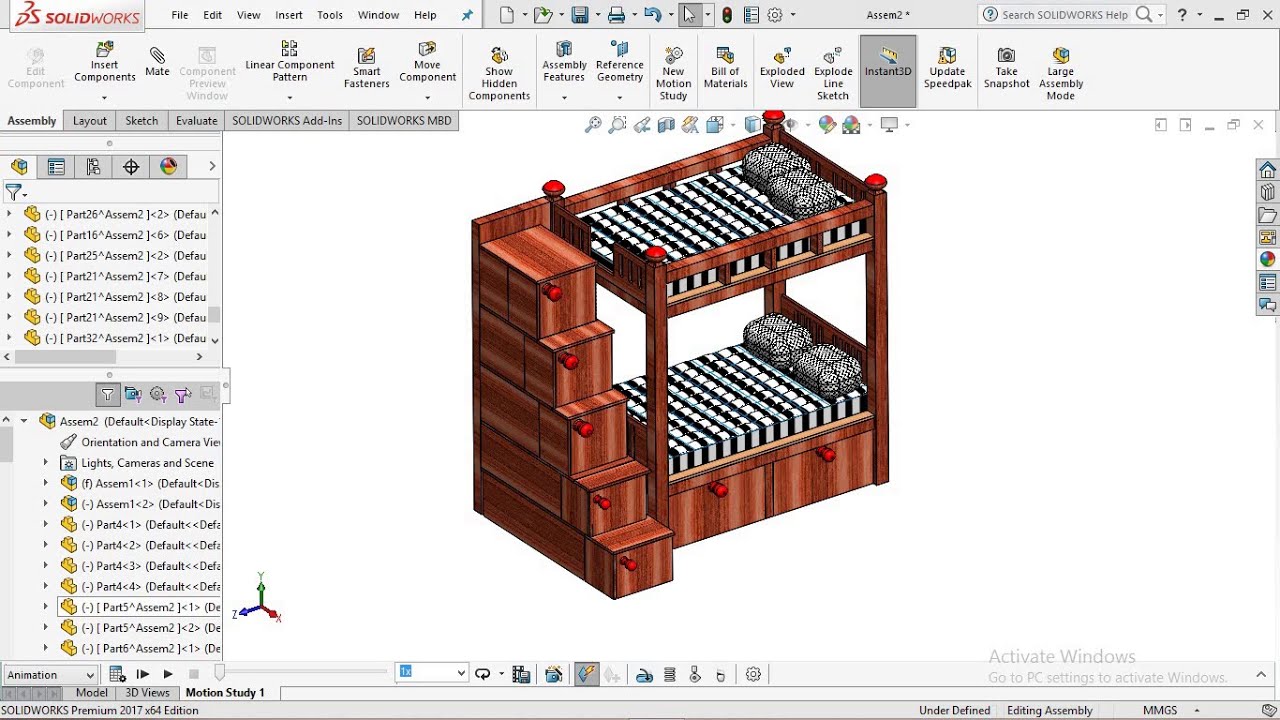Toggle Large Assembly Mode
This screenshot has width=1280, height=720.
[x=1061, y=73]
